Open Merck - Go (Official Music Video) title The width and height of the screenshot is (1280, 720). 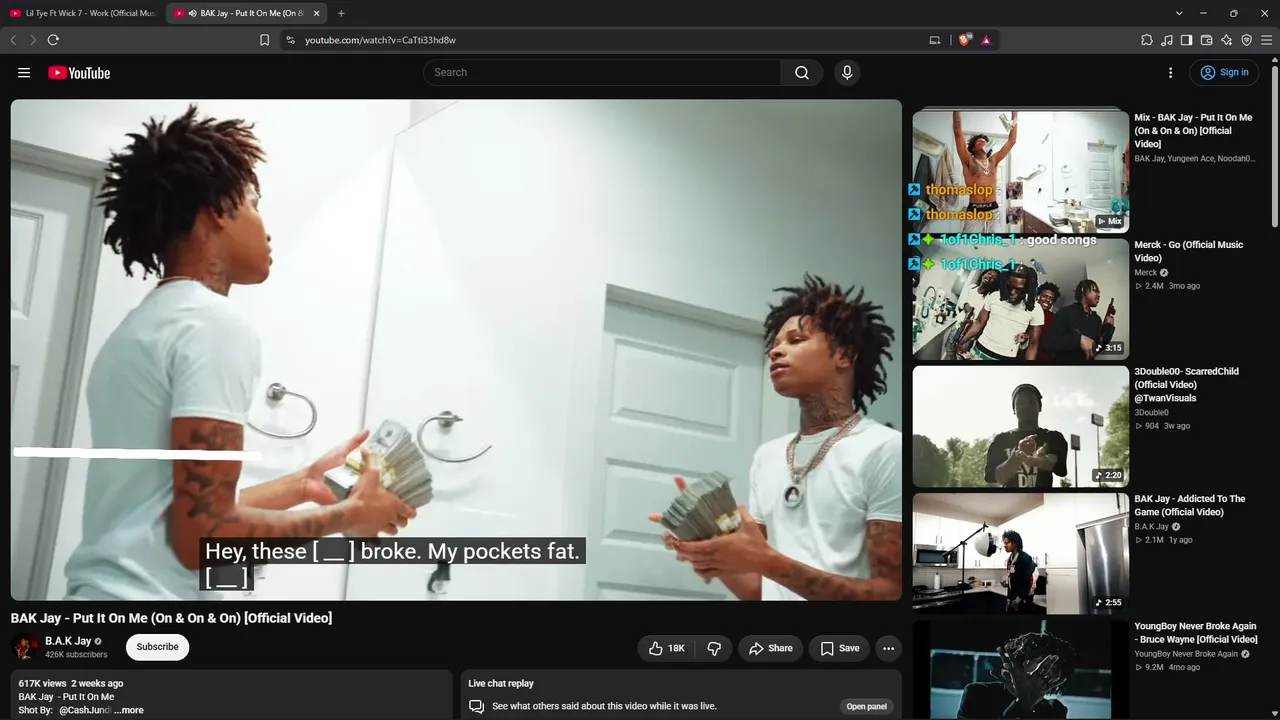(1189, 251)
